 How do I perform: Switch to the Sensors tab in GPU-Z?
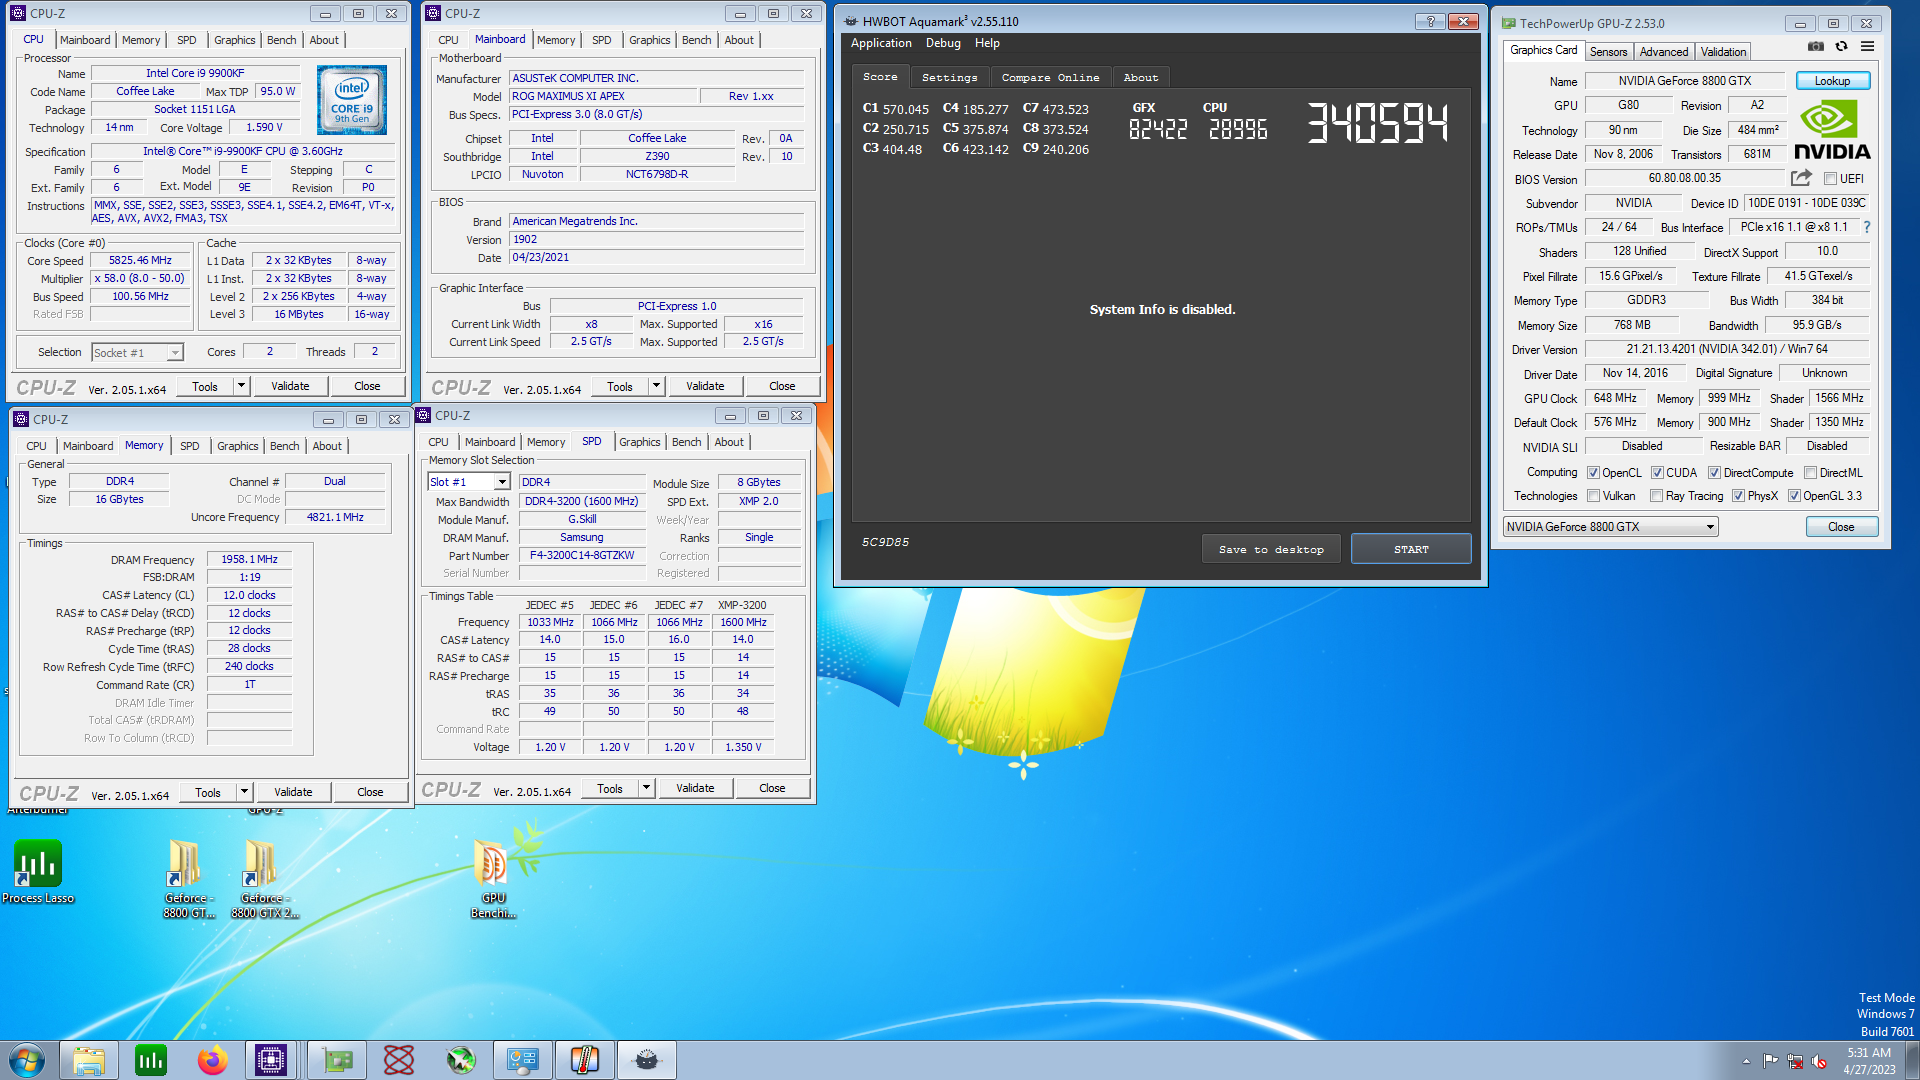[x=1608, y=52]
